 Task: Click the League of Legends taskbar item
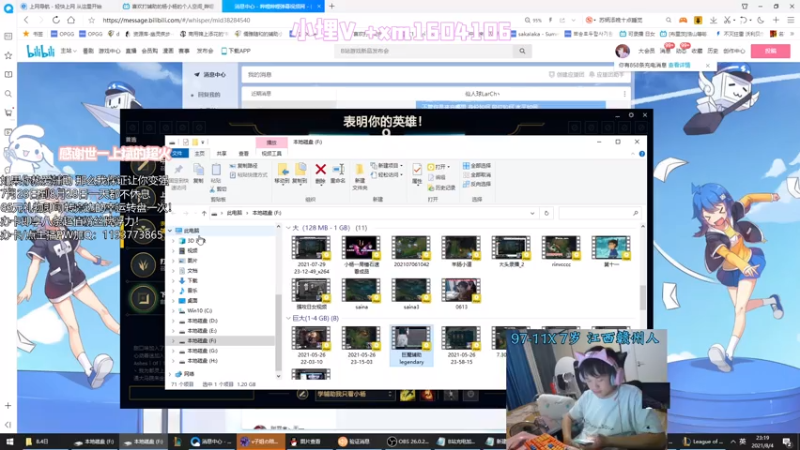[704, 441]
